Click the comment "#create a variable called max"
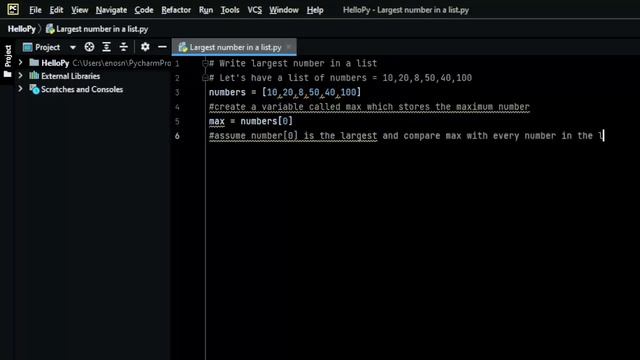Viewport: 640px width, 360px height. coord(285,107)
